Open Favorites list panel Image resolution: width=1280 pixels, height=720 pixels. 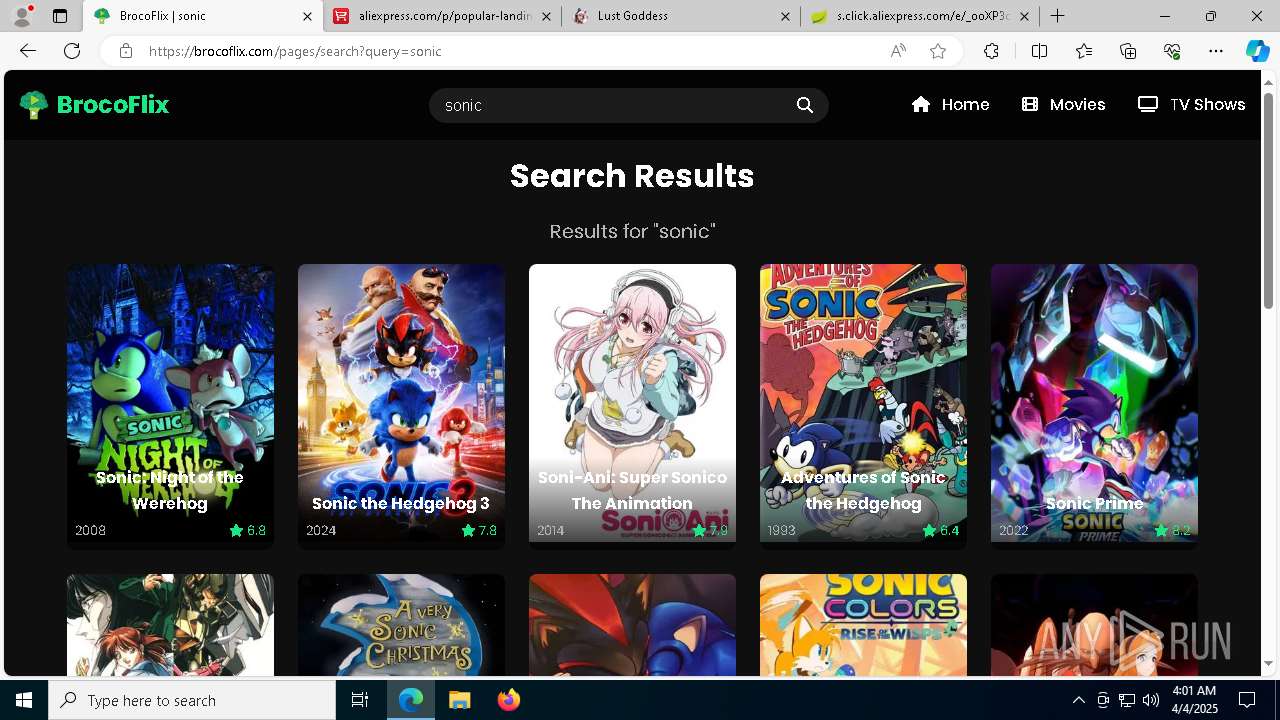(1084, 51)
